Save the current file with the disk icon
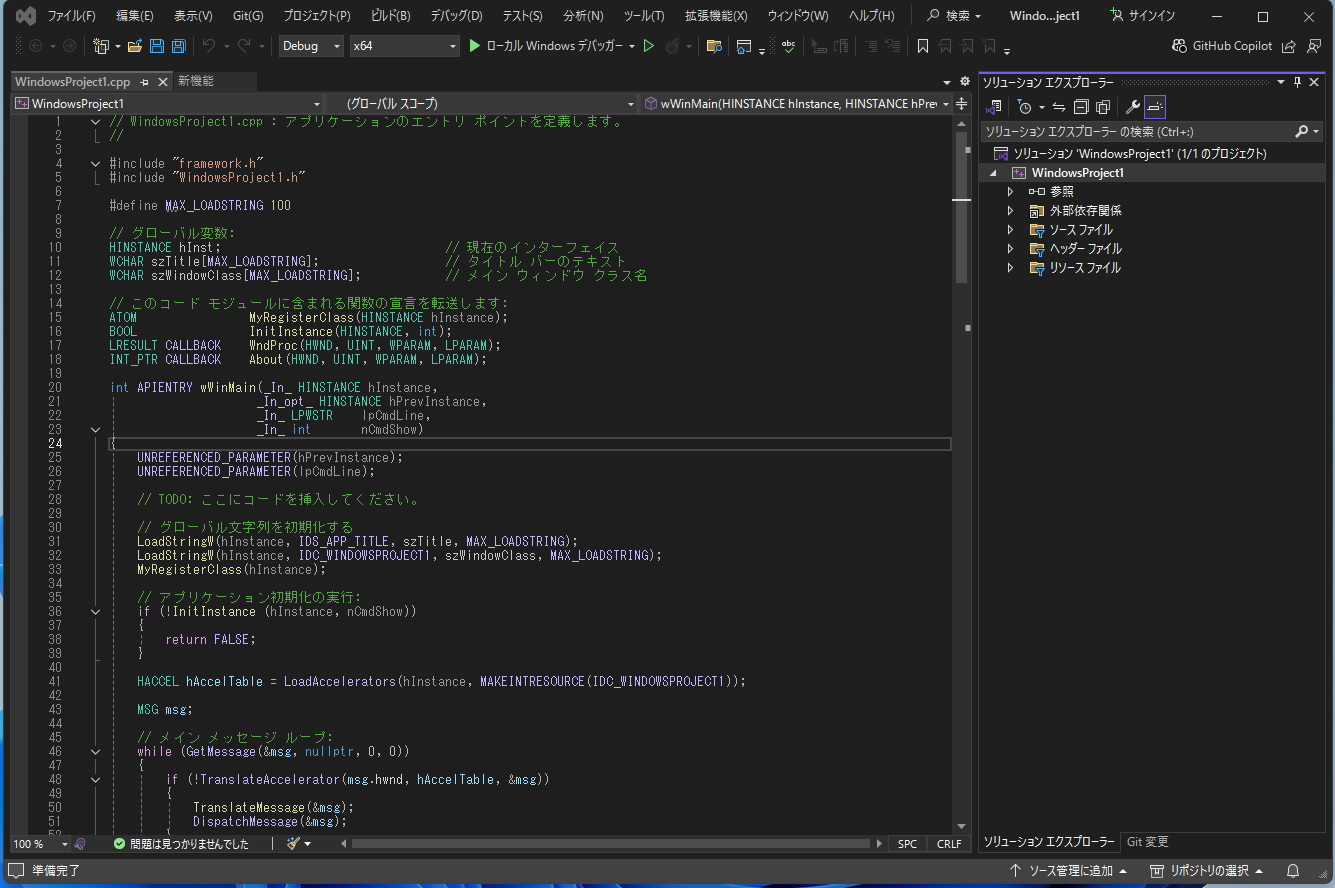This screenshot has height=888, width=1335. (157, 46)
